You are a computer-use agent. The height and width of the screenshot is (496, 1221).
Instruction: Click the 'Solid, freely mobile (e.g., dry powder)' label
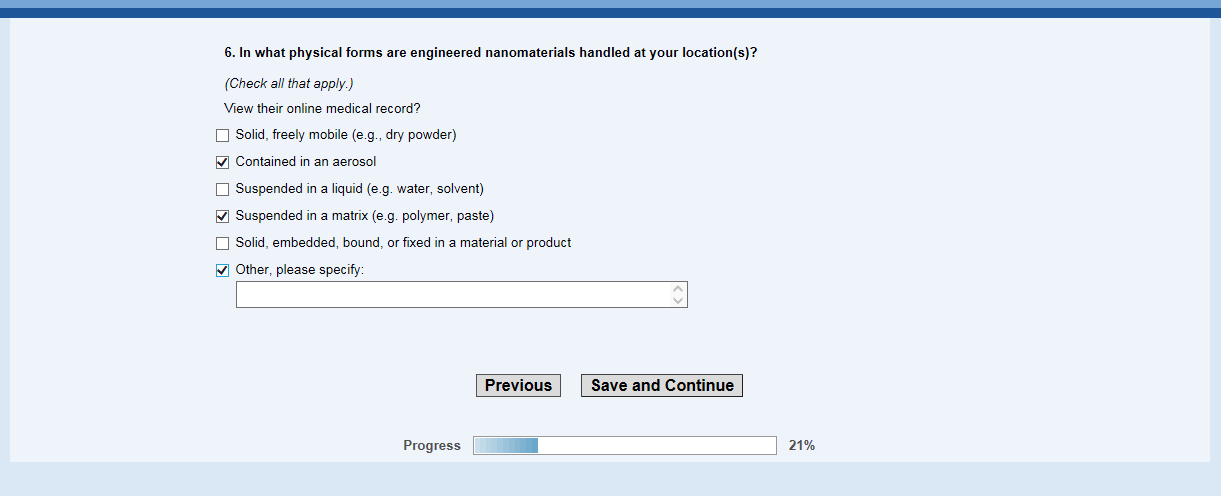pyautogui.click(x=345, y=135)
